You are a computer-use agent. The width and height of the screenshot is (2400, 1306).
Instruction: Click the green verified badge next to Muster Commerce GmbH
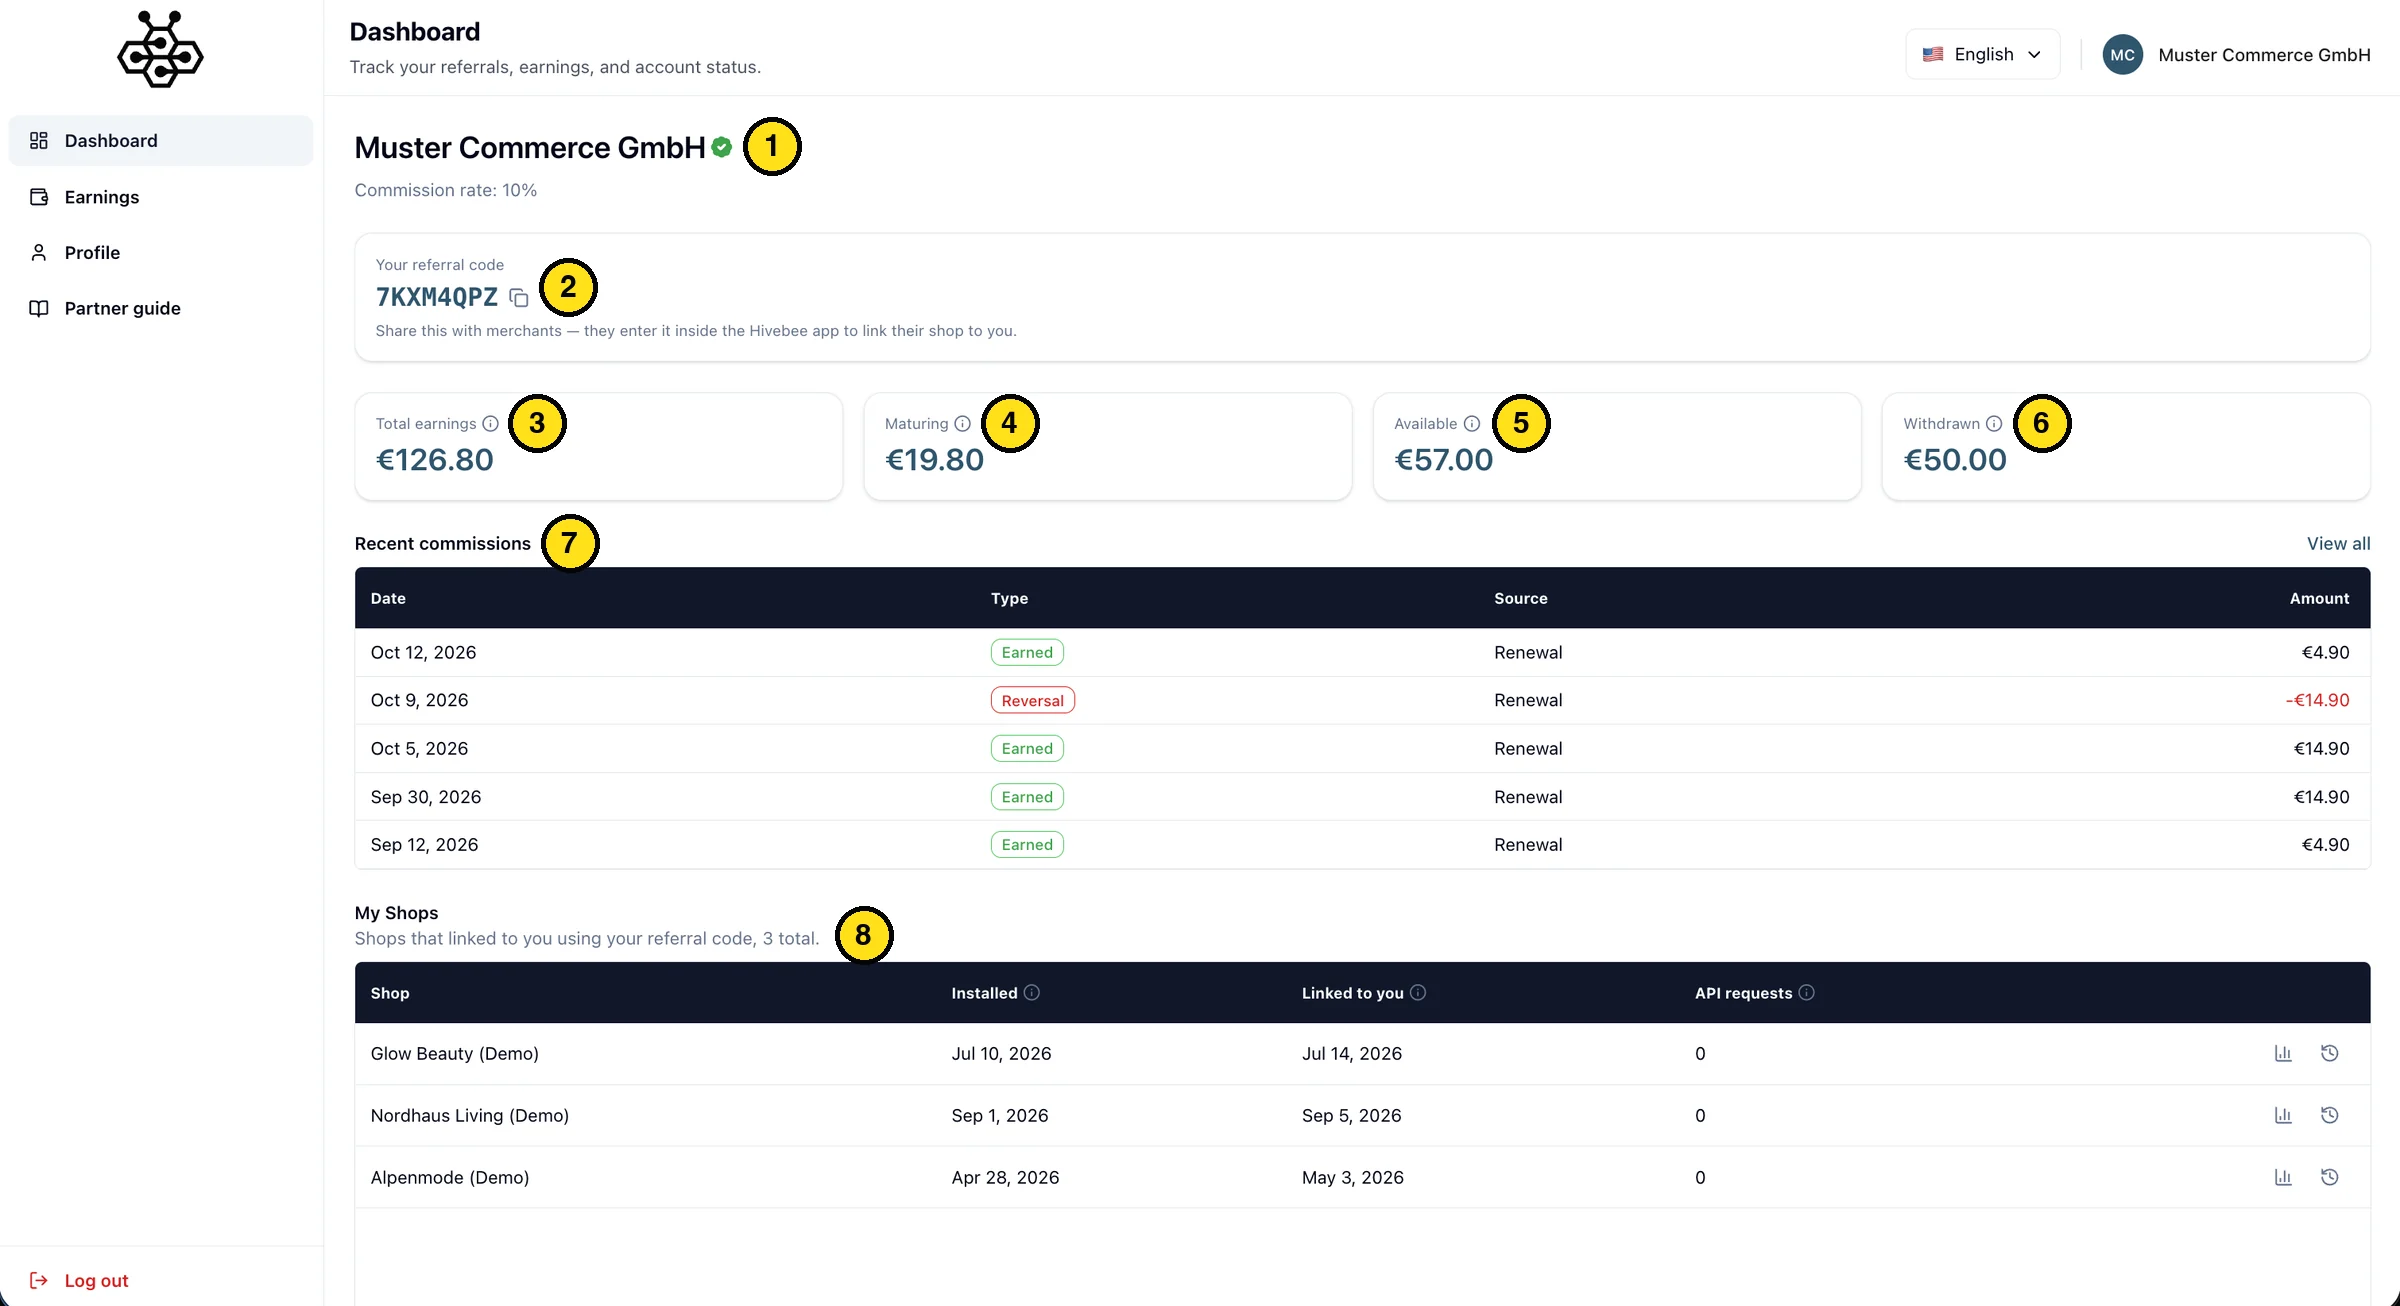(x=721, y=147)
